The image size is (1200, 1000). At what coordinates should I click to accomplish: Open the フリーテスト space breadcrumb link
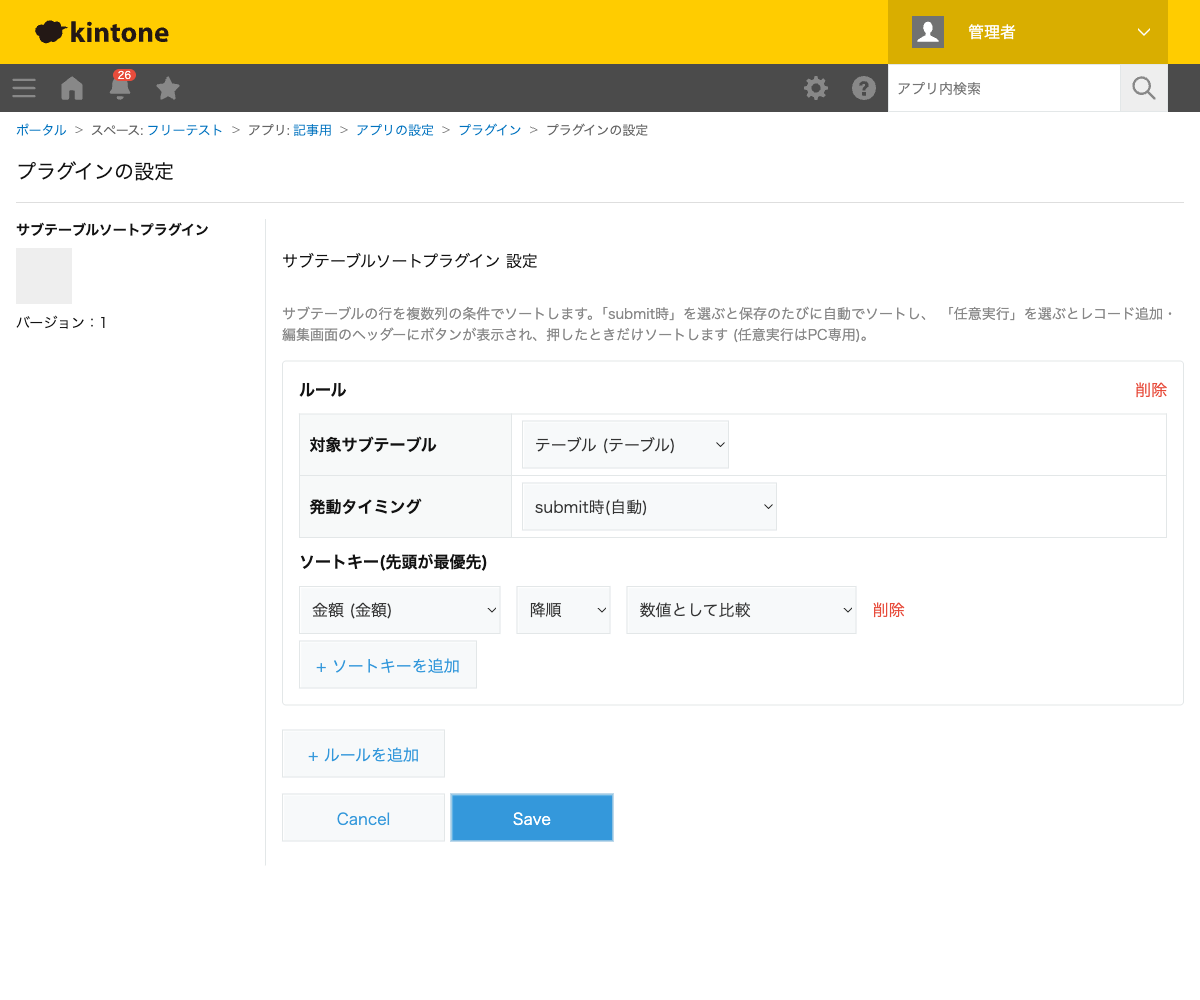point(185,130)
